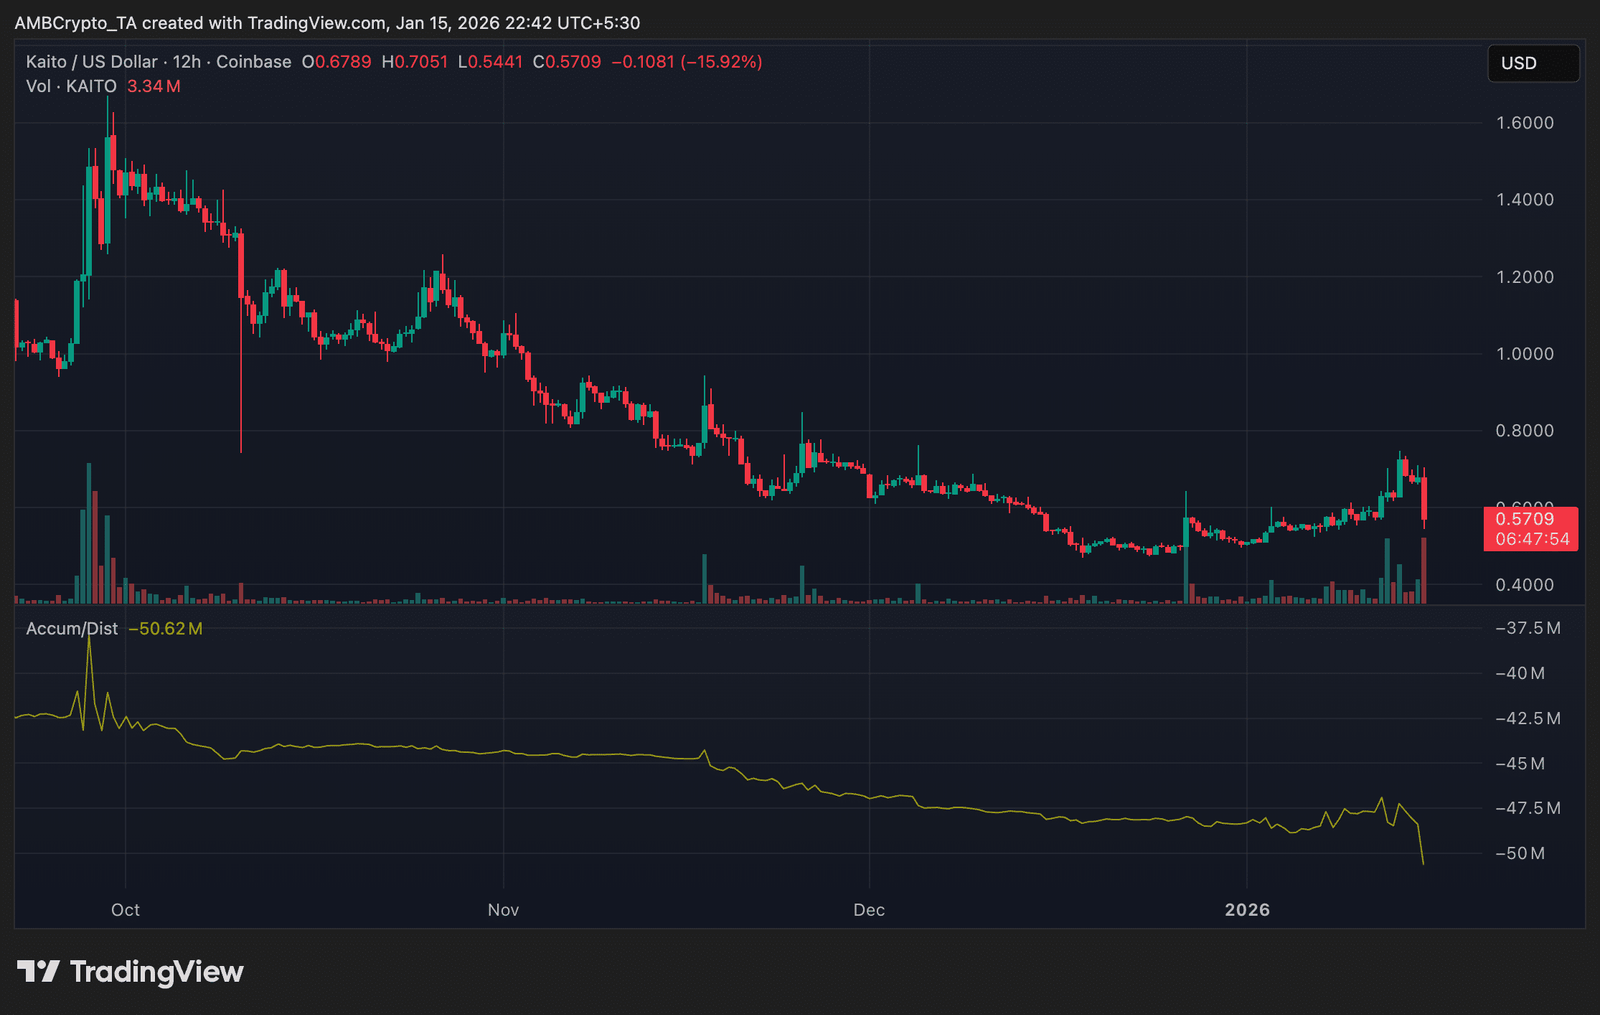Click the Vol · KAITO indicator label
This screenshot has width=1600, height=1015.
coord(71,87)
